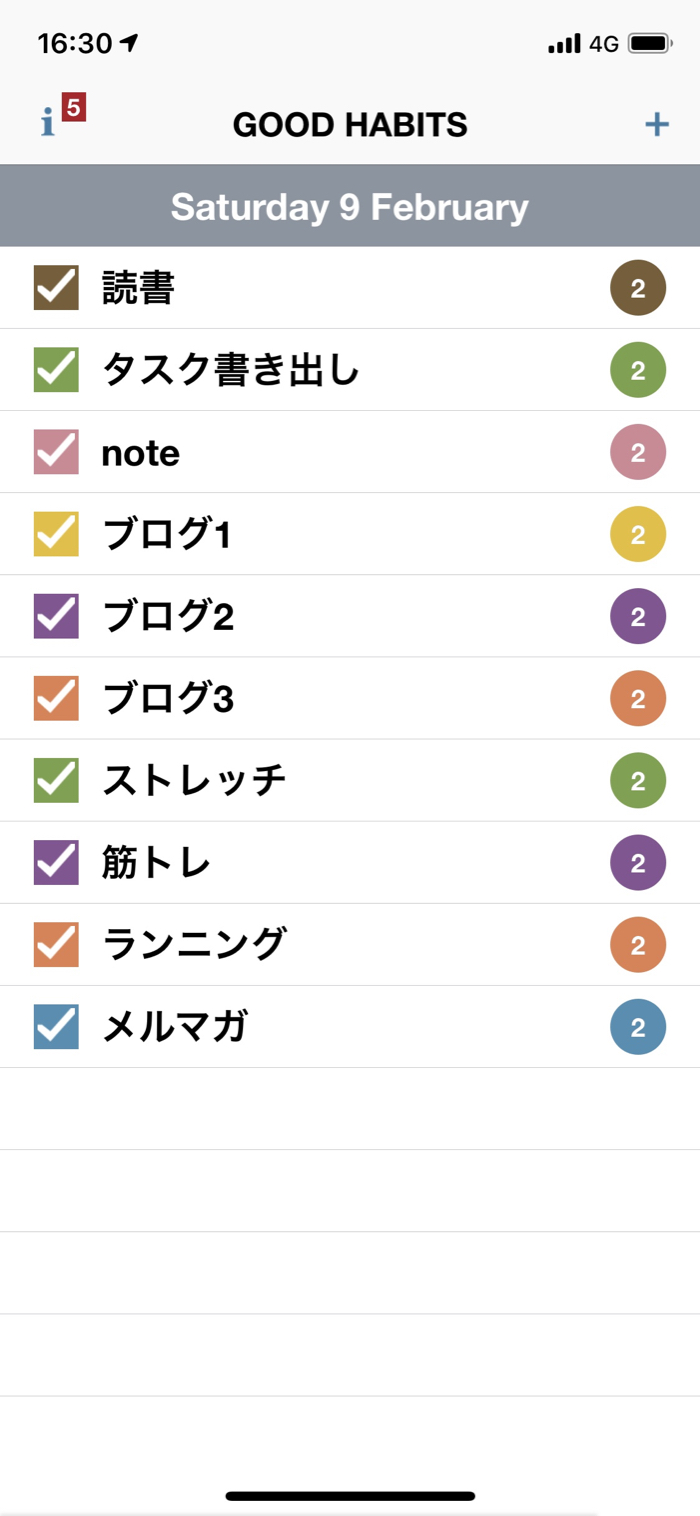Tap the blue streak badge for メルマガ
This screenshot has height=1516, width=700.
pos(638,1026)
